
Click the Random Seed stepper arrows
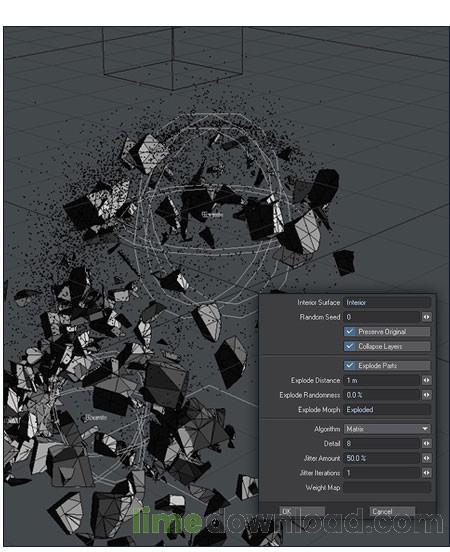pos(426,317)
